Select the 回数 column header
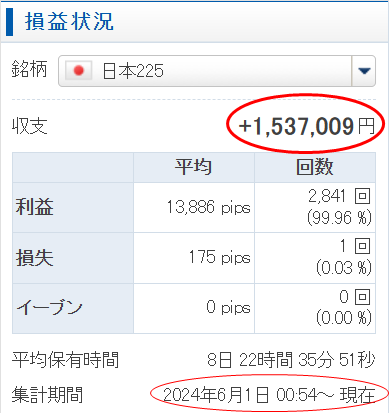Viewport: 389px width, 413px height. 315,167
